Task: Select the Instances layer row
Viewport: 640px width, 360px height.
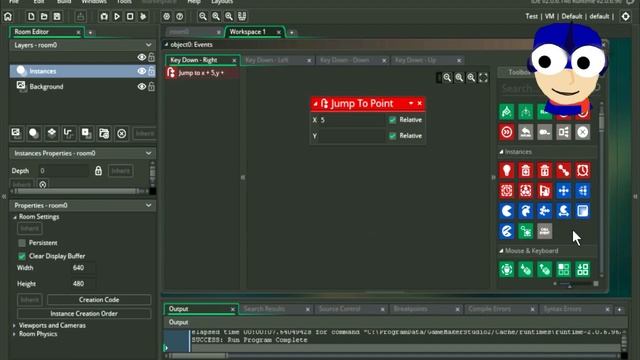Action: tap(83, 71)
